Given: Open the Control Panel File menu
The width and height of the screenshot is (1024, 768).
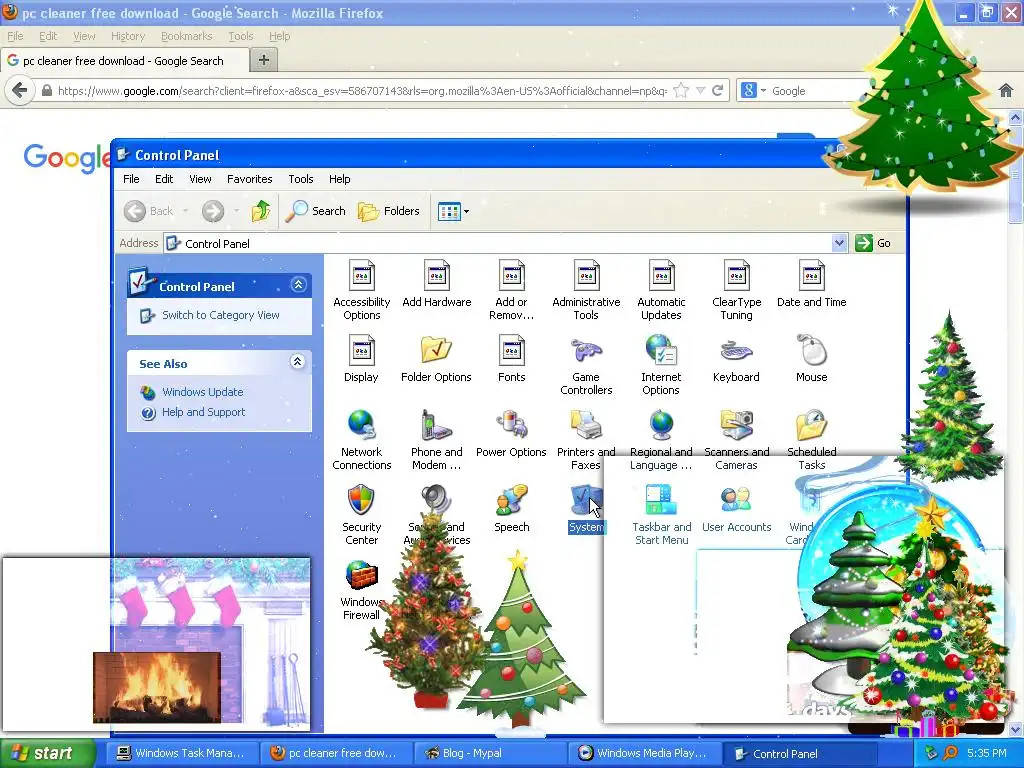Looking at the screenshot, I should [131, 179].
